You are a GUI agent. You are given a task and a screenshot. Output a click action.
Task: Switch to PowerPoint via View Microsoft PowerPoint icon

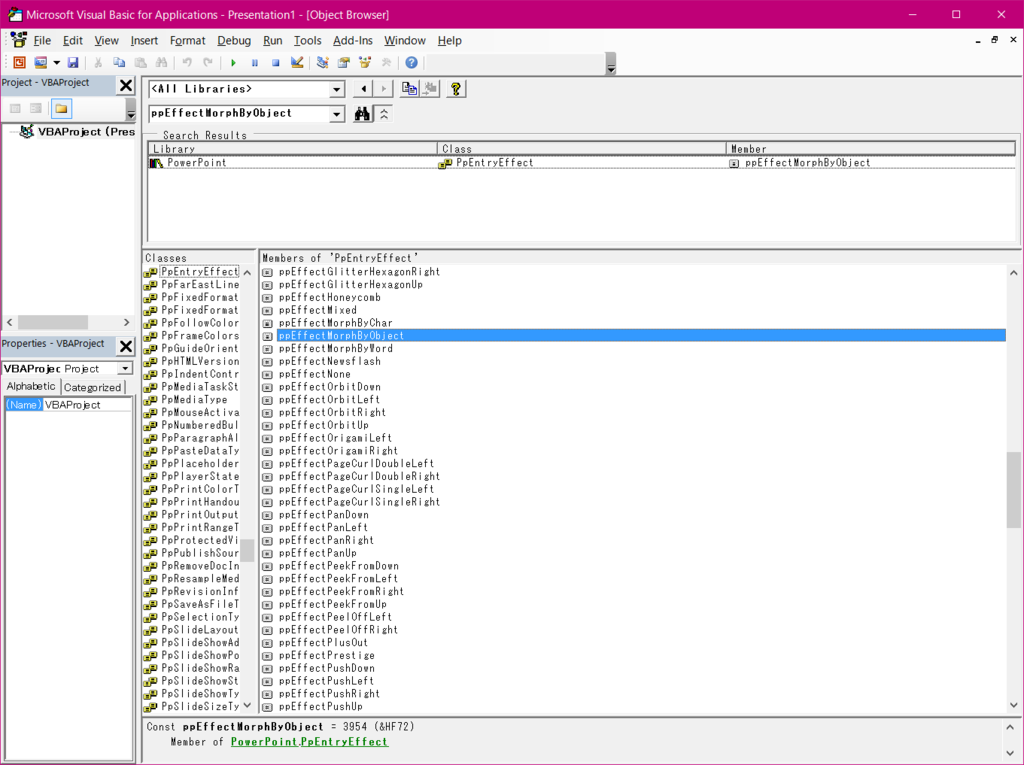[x=20, y=63]
